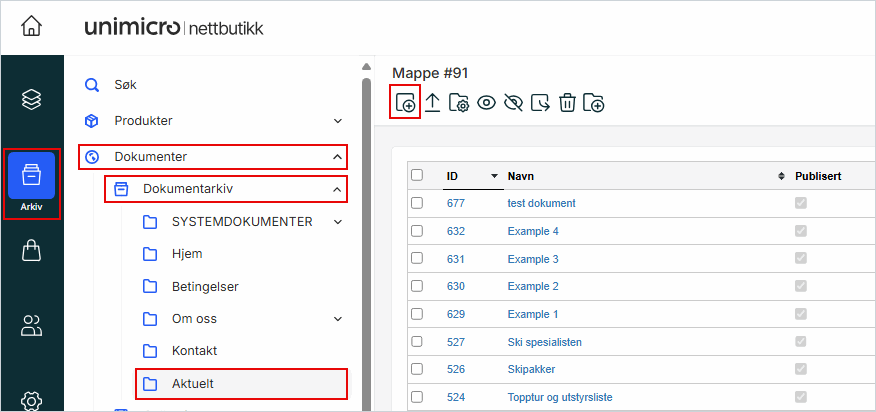Viewport: 876px width, 412px height.
Task: Click the move document icon
Action: (540, 103)
